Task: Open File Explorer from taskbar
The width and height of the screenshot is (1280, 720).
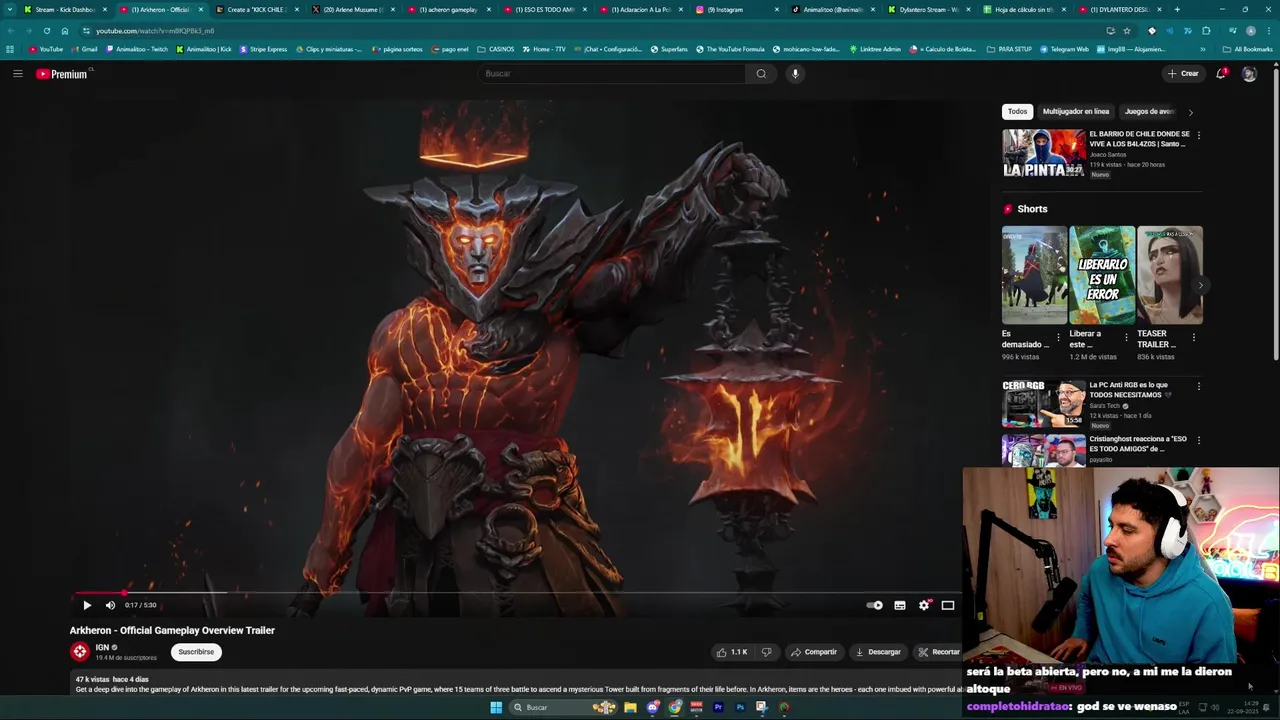Action: 630,707
